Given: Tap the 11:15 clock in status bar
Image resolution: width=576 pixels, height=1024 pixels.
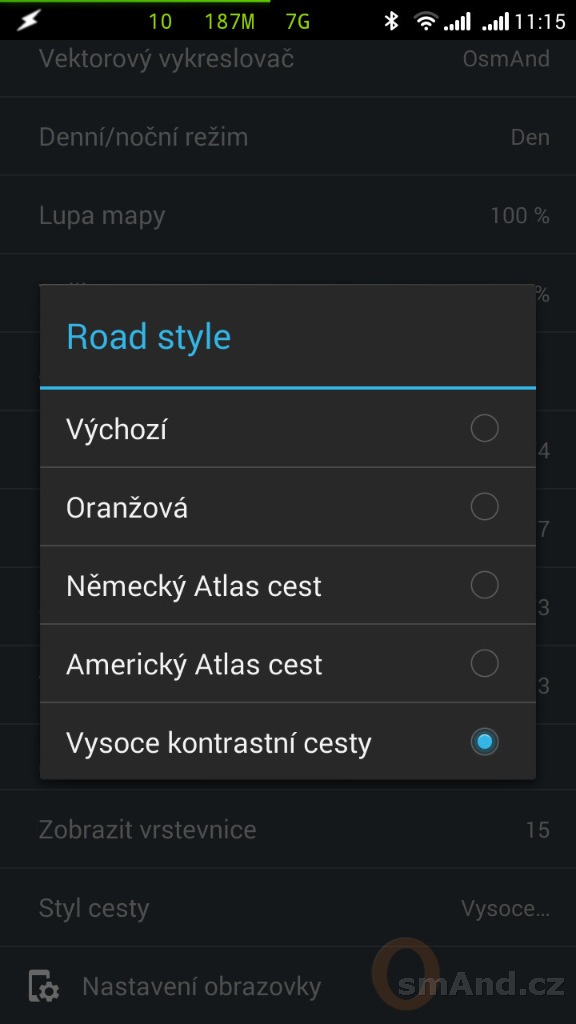Looking at the screenshot, I should click(539, 22).
